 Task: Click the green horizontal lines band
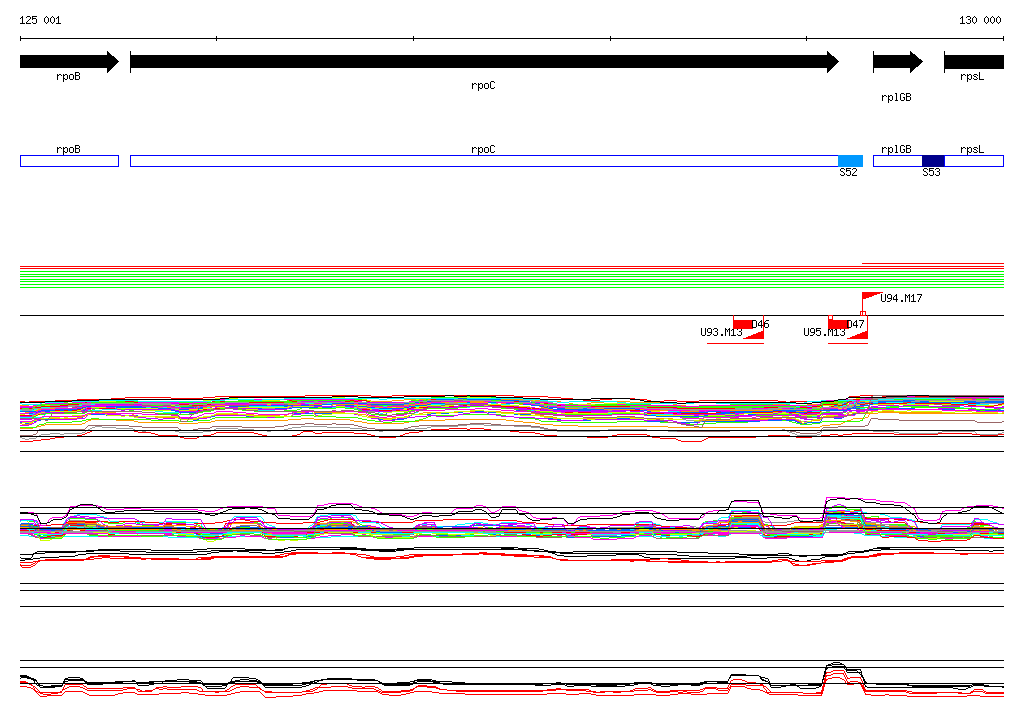pyautogui.click(x=512, y=279)
